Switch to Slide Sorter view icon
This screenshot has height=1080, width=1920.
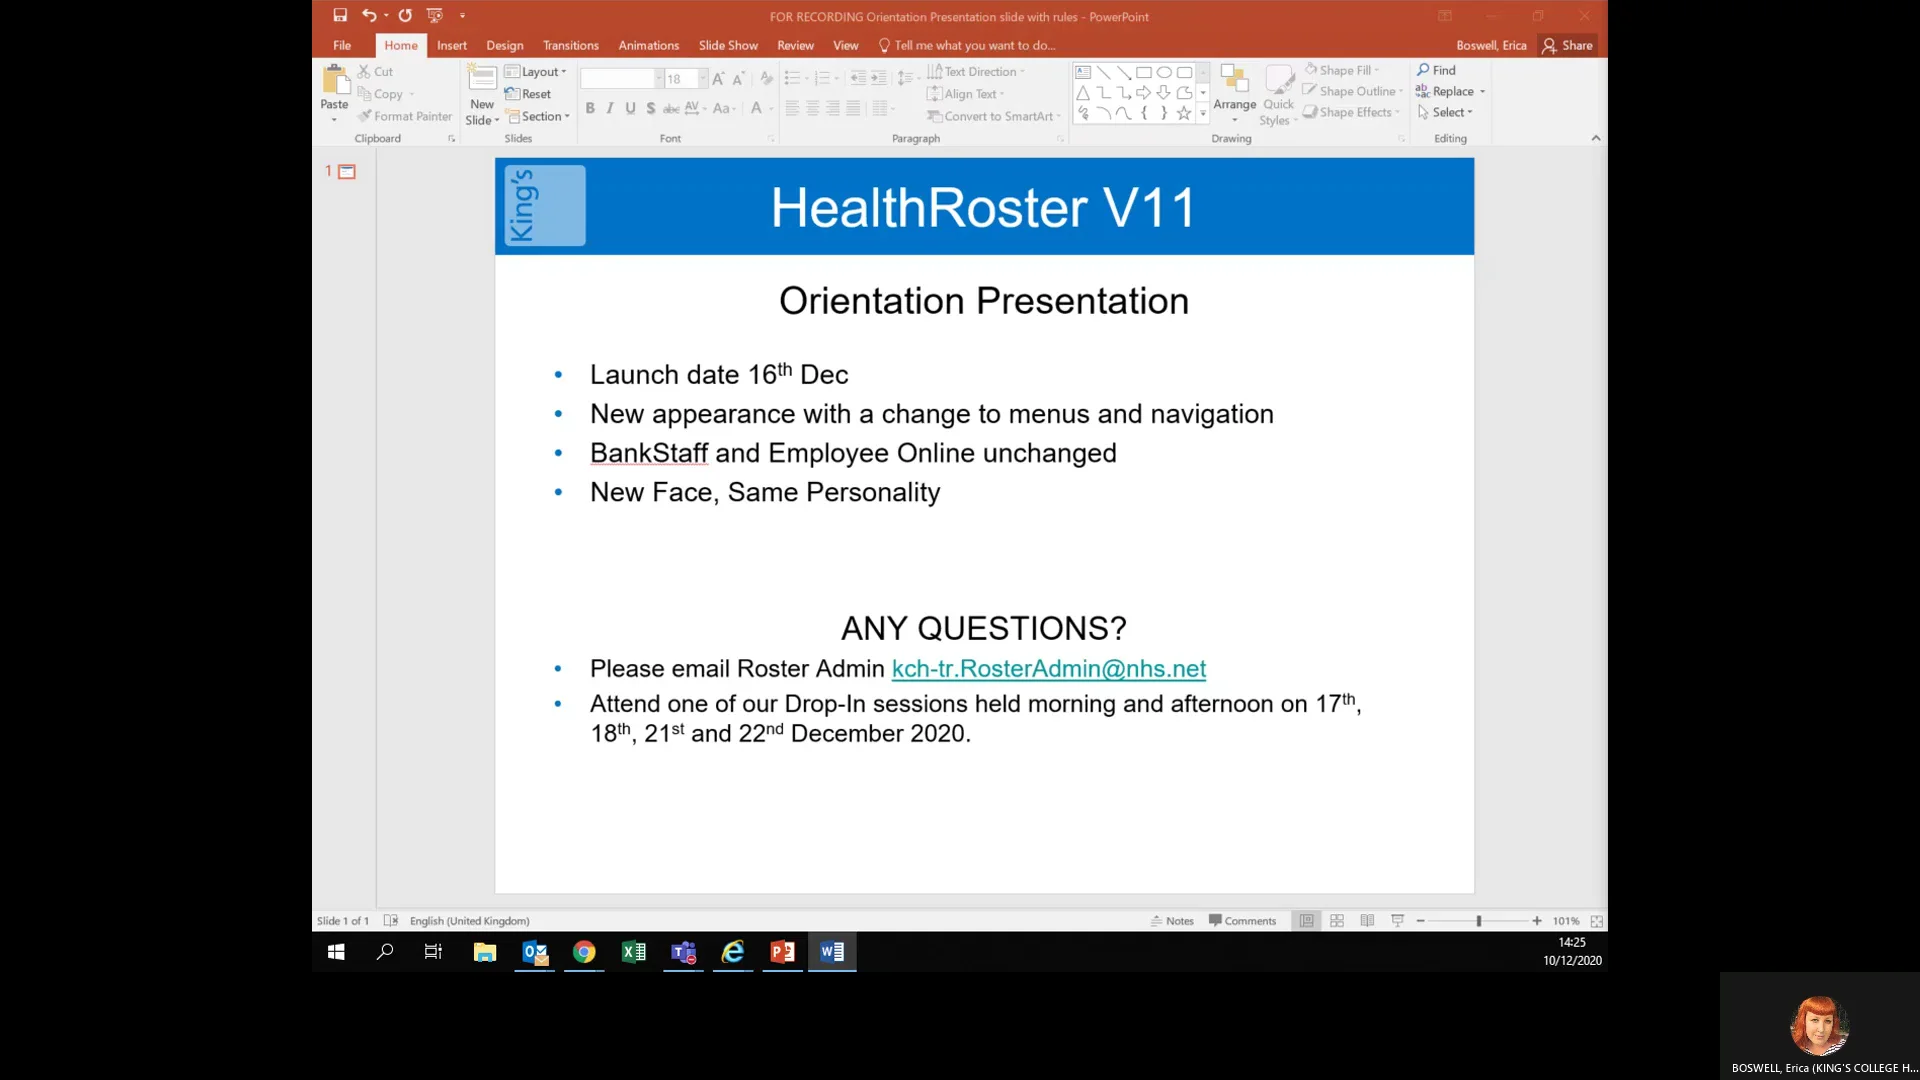point(1337,921)
